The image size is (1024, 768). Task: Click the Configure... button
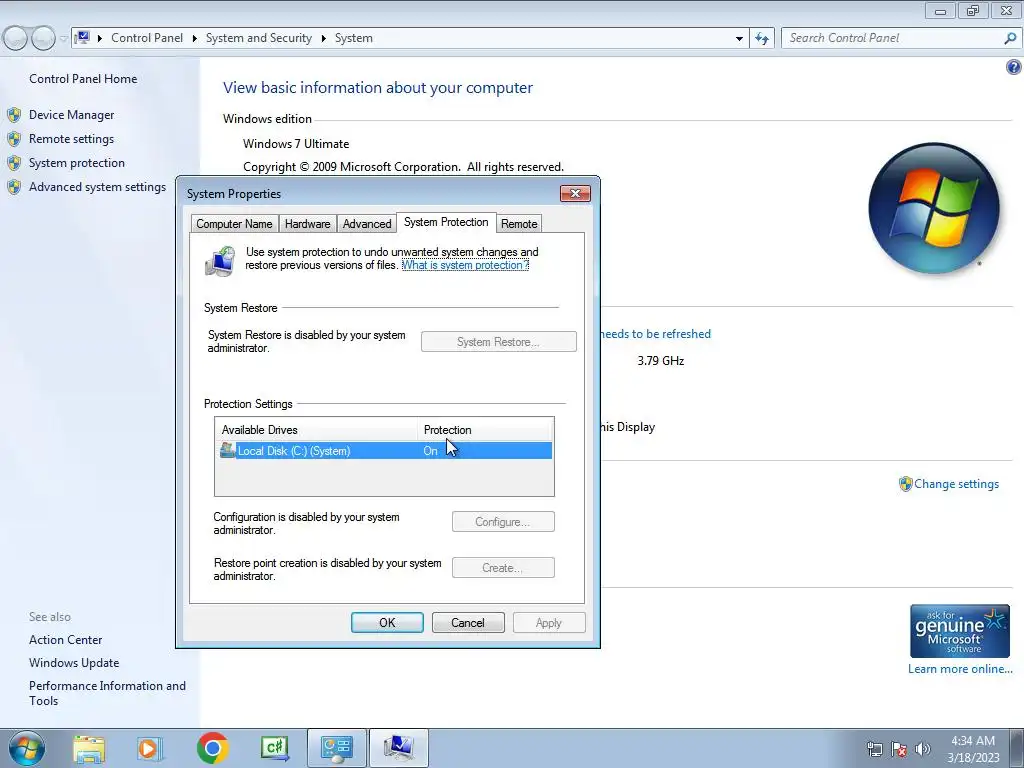pyautogui.click(x=503, y=522)
